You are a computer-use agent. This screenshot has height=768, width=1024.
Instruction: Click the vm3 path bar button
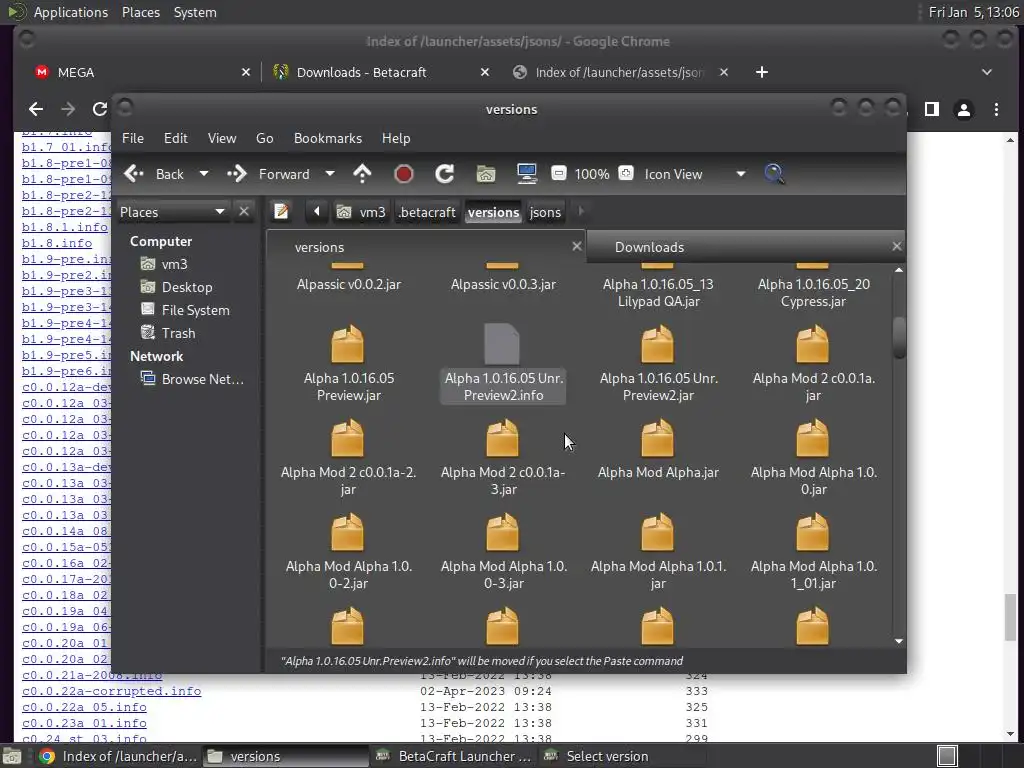tap(362, 212)
